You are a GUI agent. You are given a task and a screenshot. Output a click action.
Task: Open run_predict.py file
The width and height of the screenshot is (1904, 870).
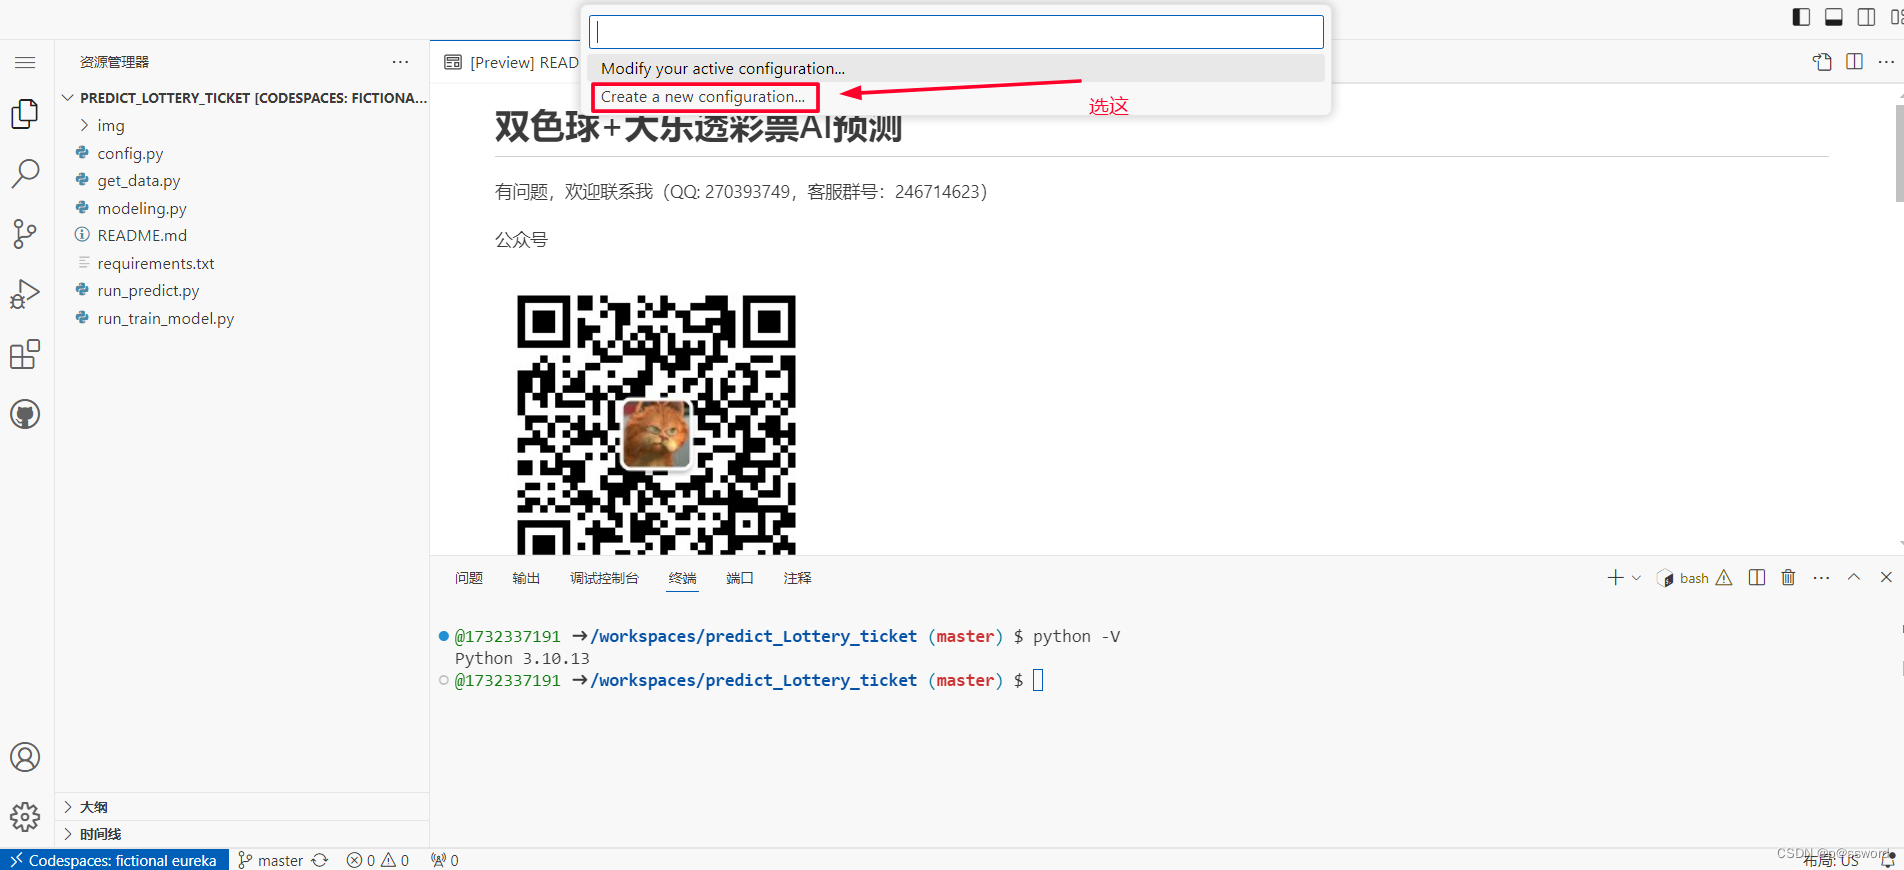(243, 291)
